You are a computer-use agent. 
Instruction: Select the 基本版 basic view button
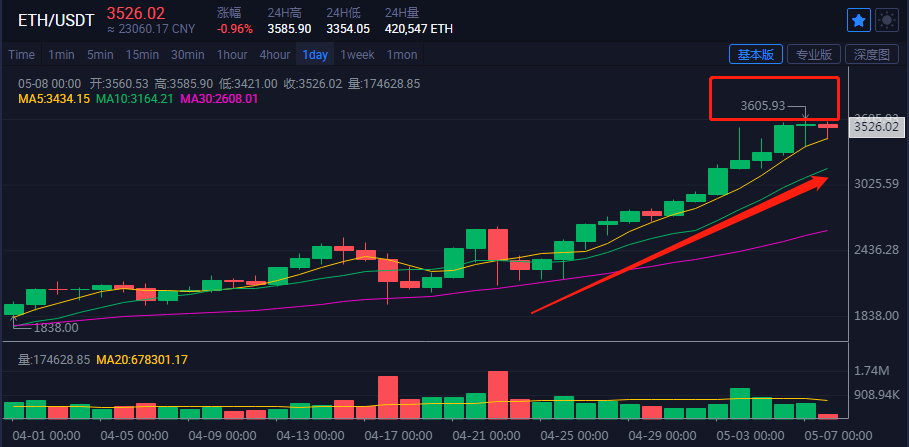[x=755, y=54]
